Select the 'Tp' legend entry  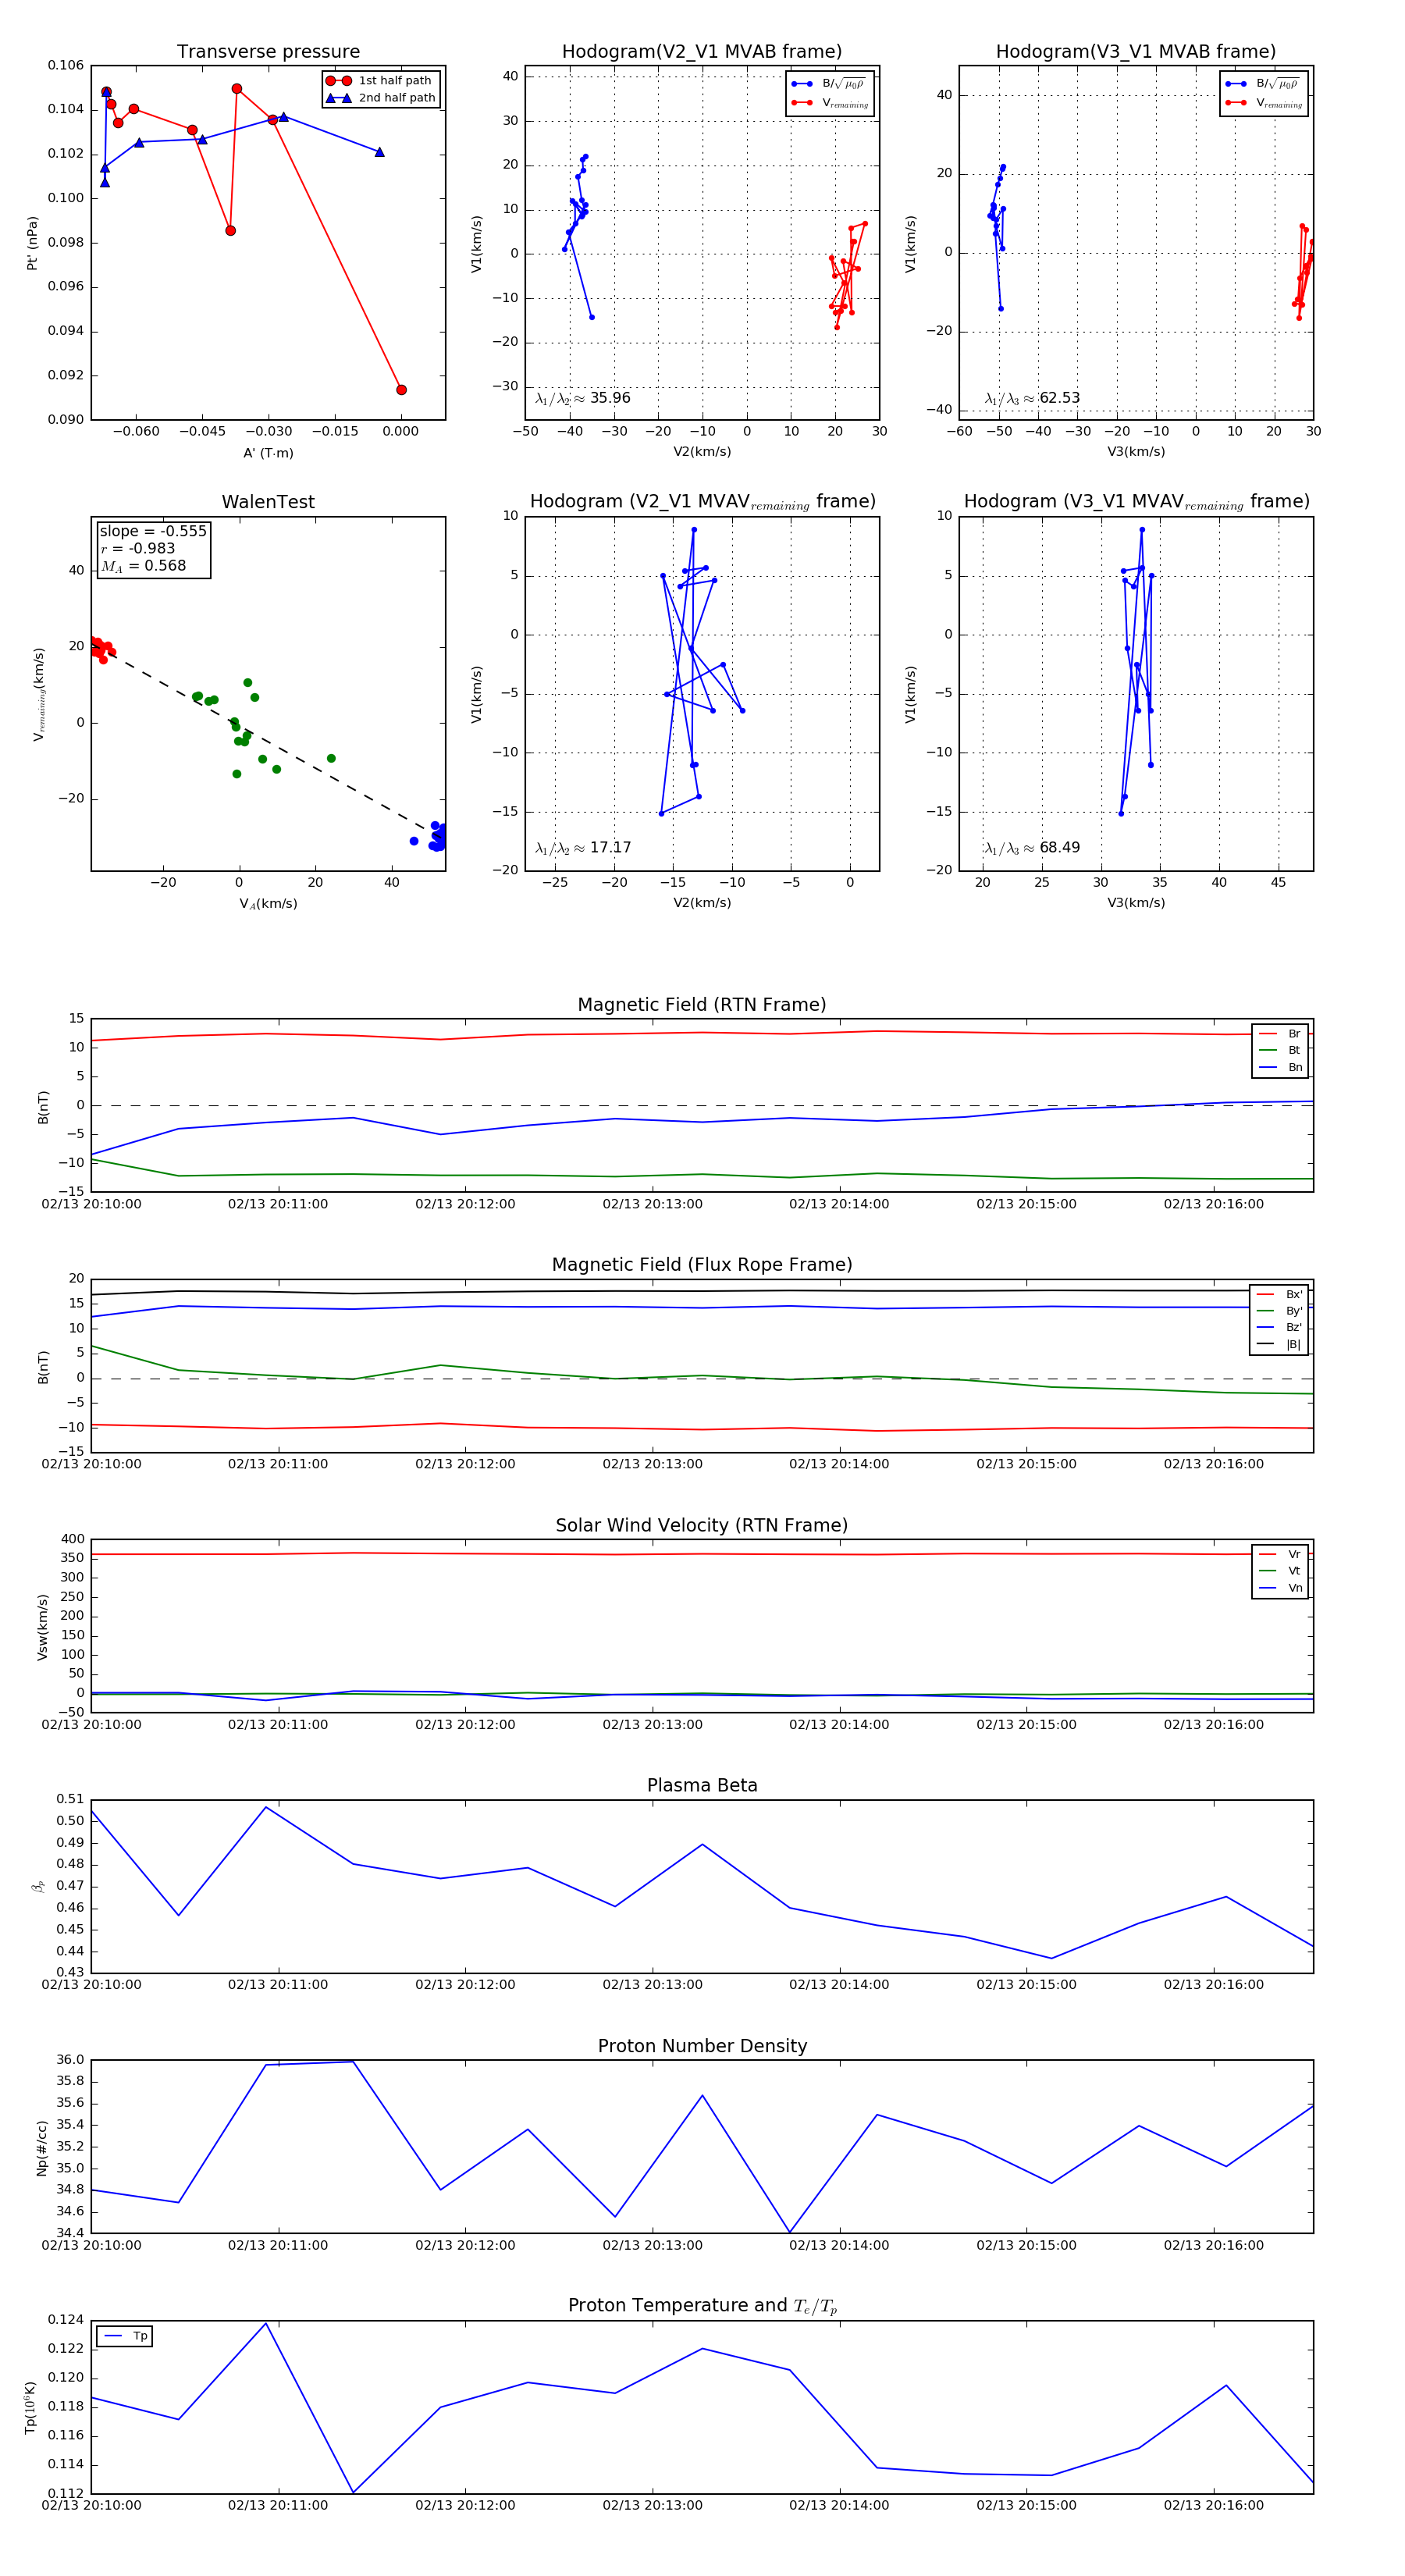point(126,2336)
